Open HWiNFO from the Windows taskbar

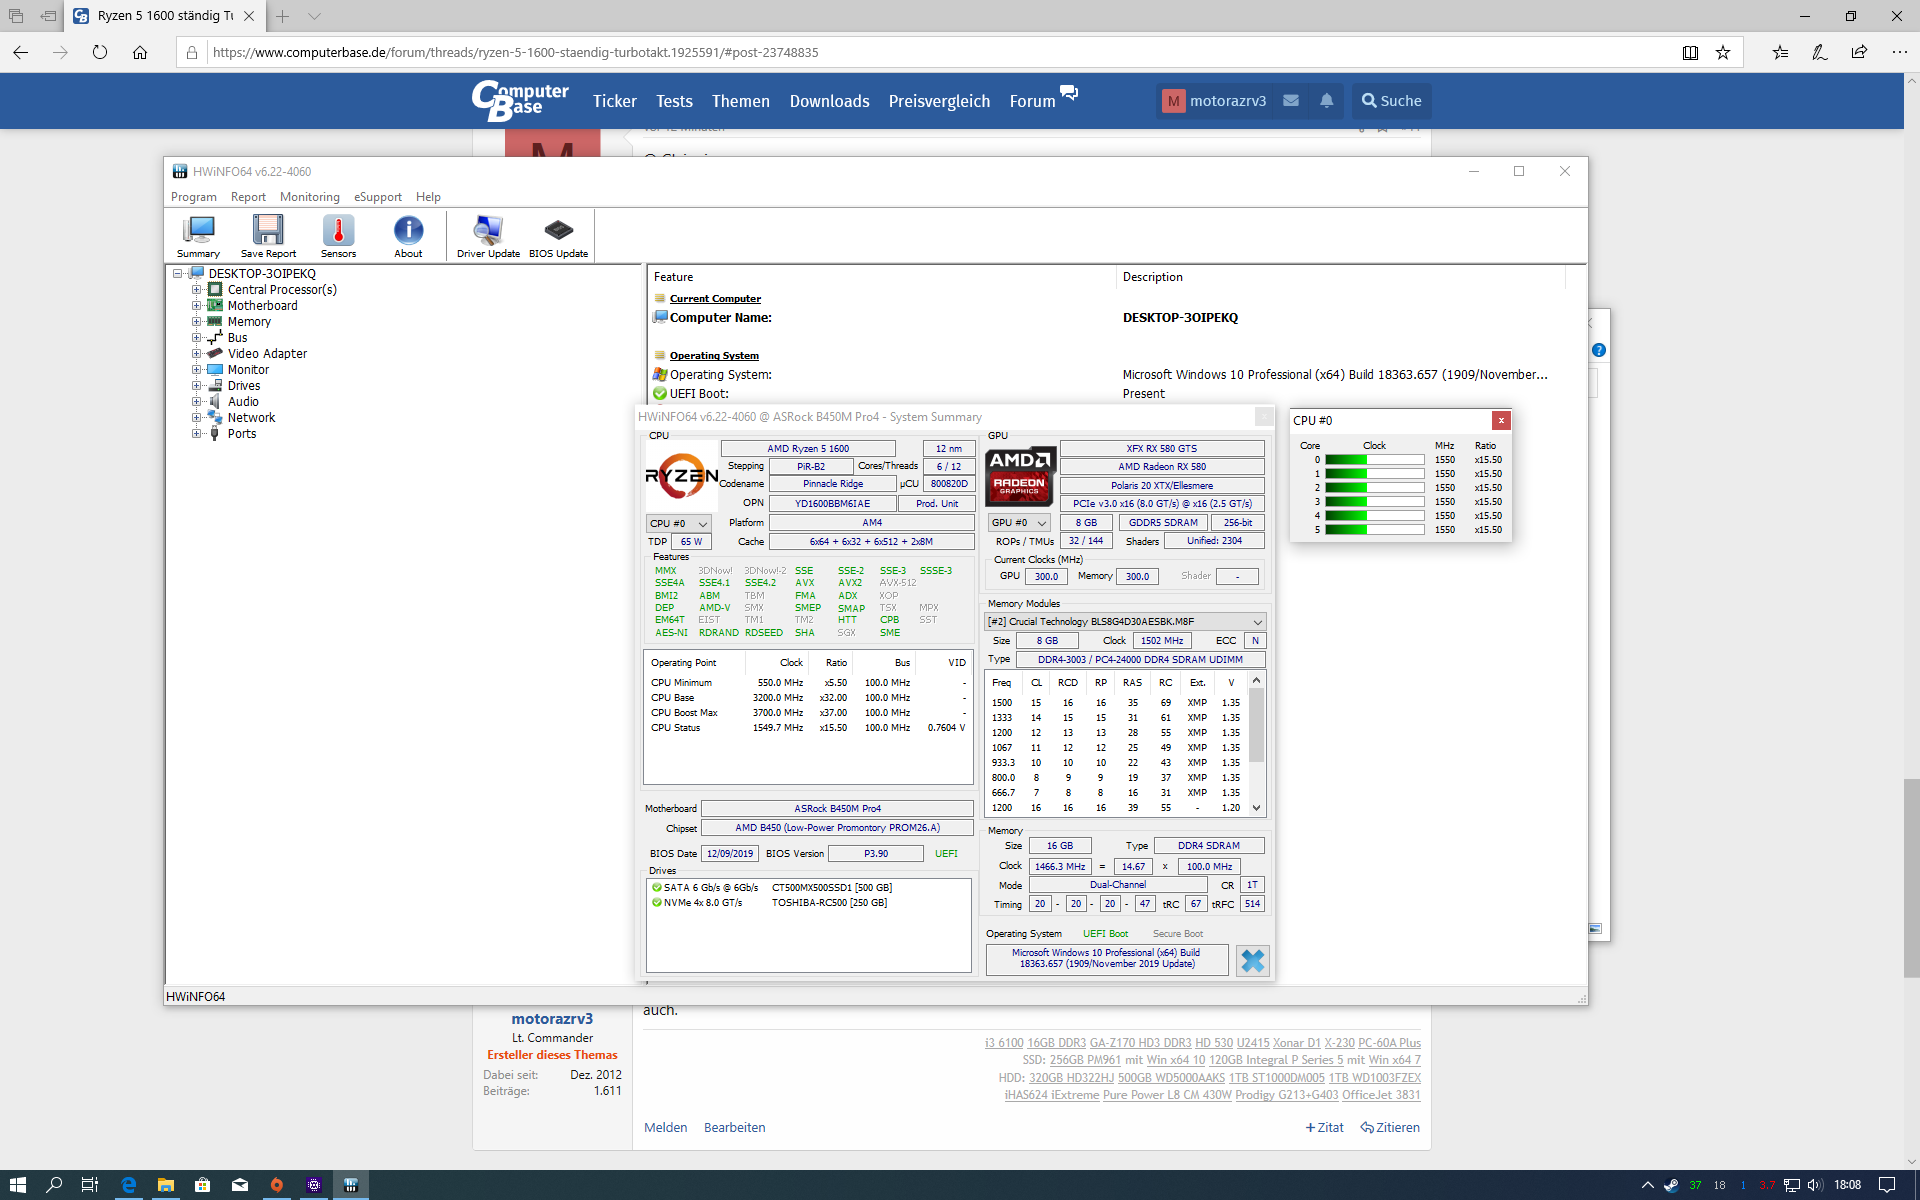point(350,1185)
